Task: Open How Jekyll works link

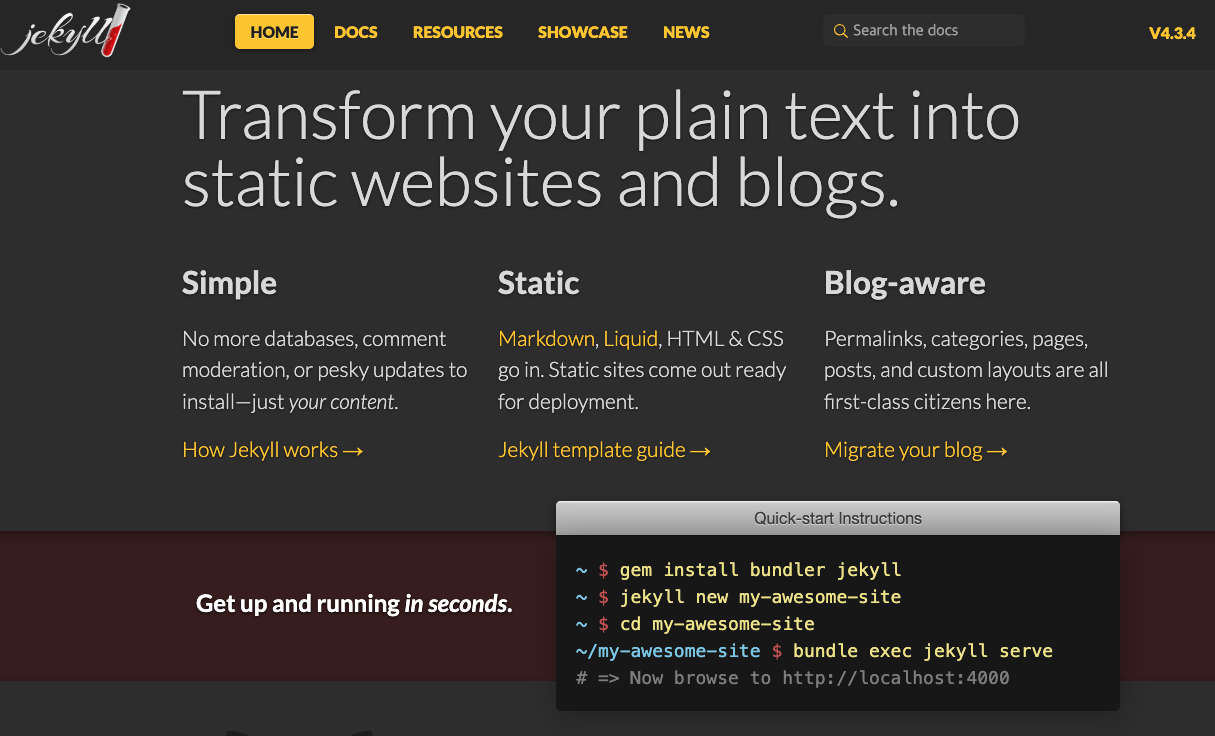Action: click(x=272, y=450)
